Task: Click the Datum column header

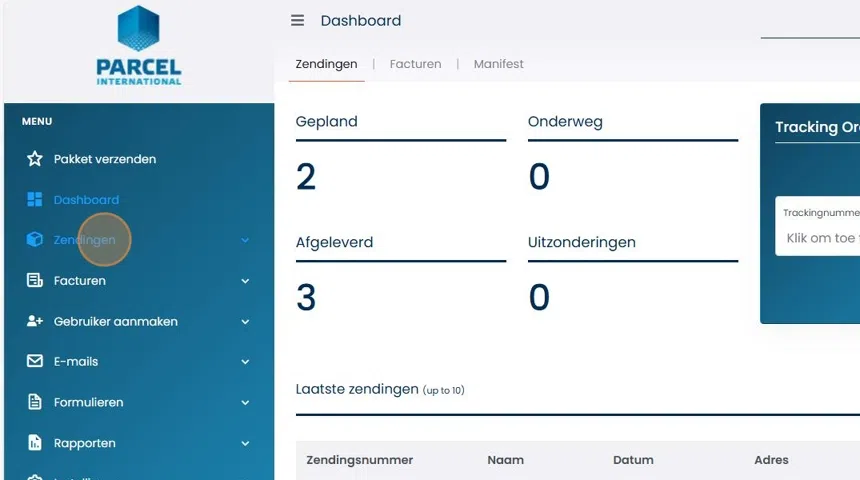Action: coord(633,460)
